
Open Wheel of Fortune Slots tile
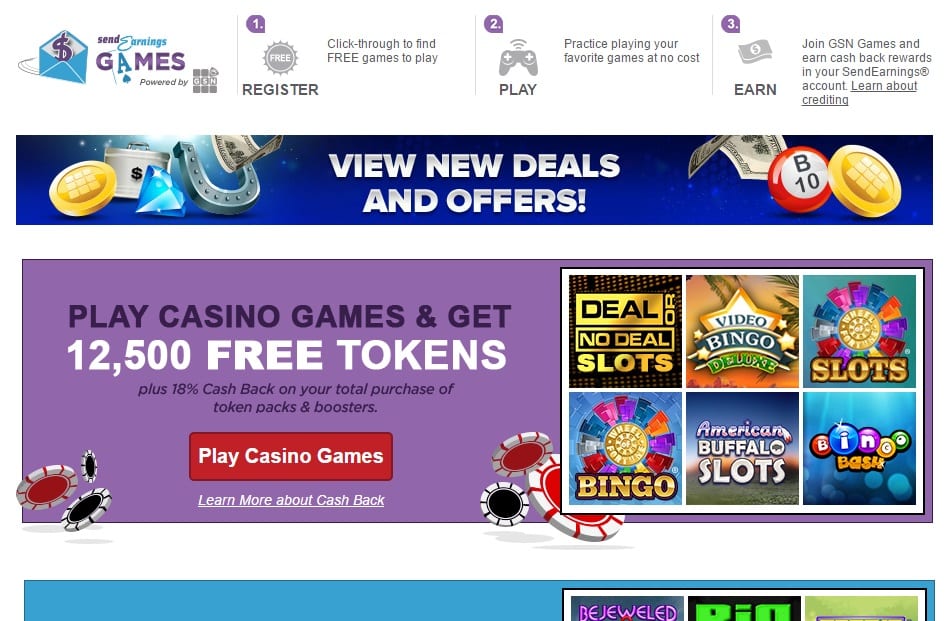859,331
